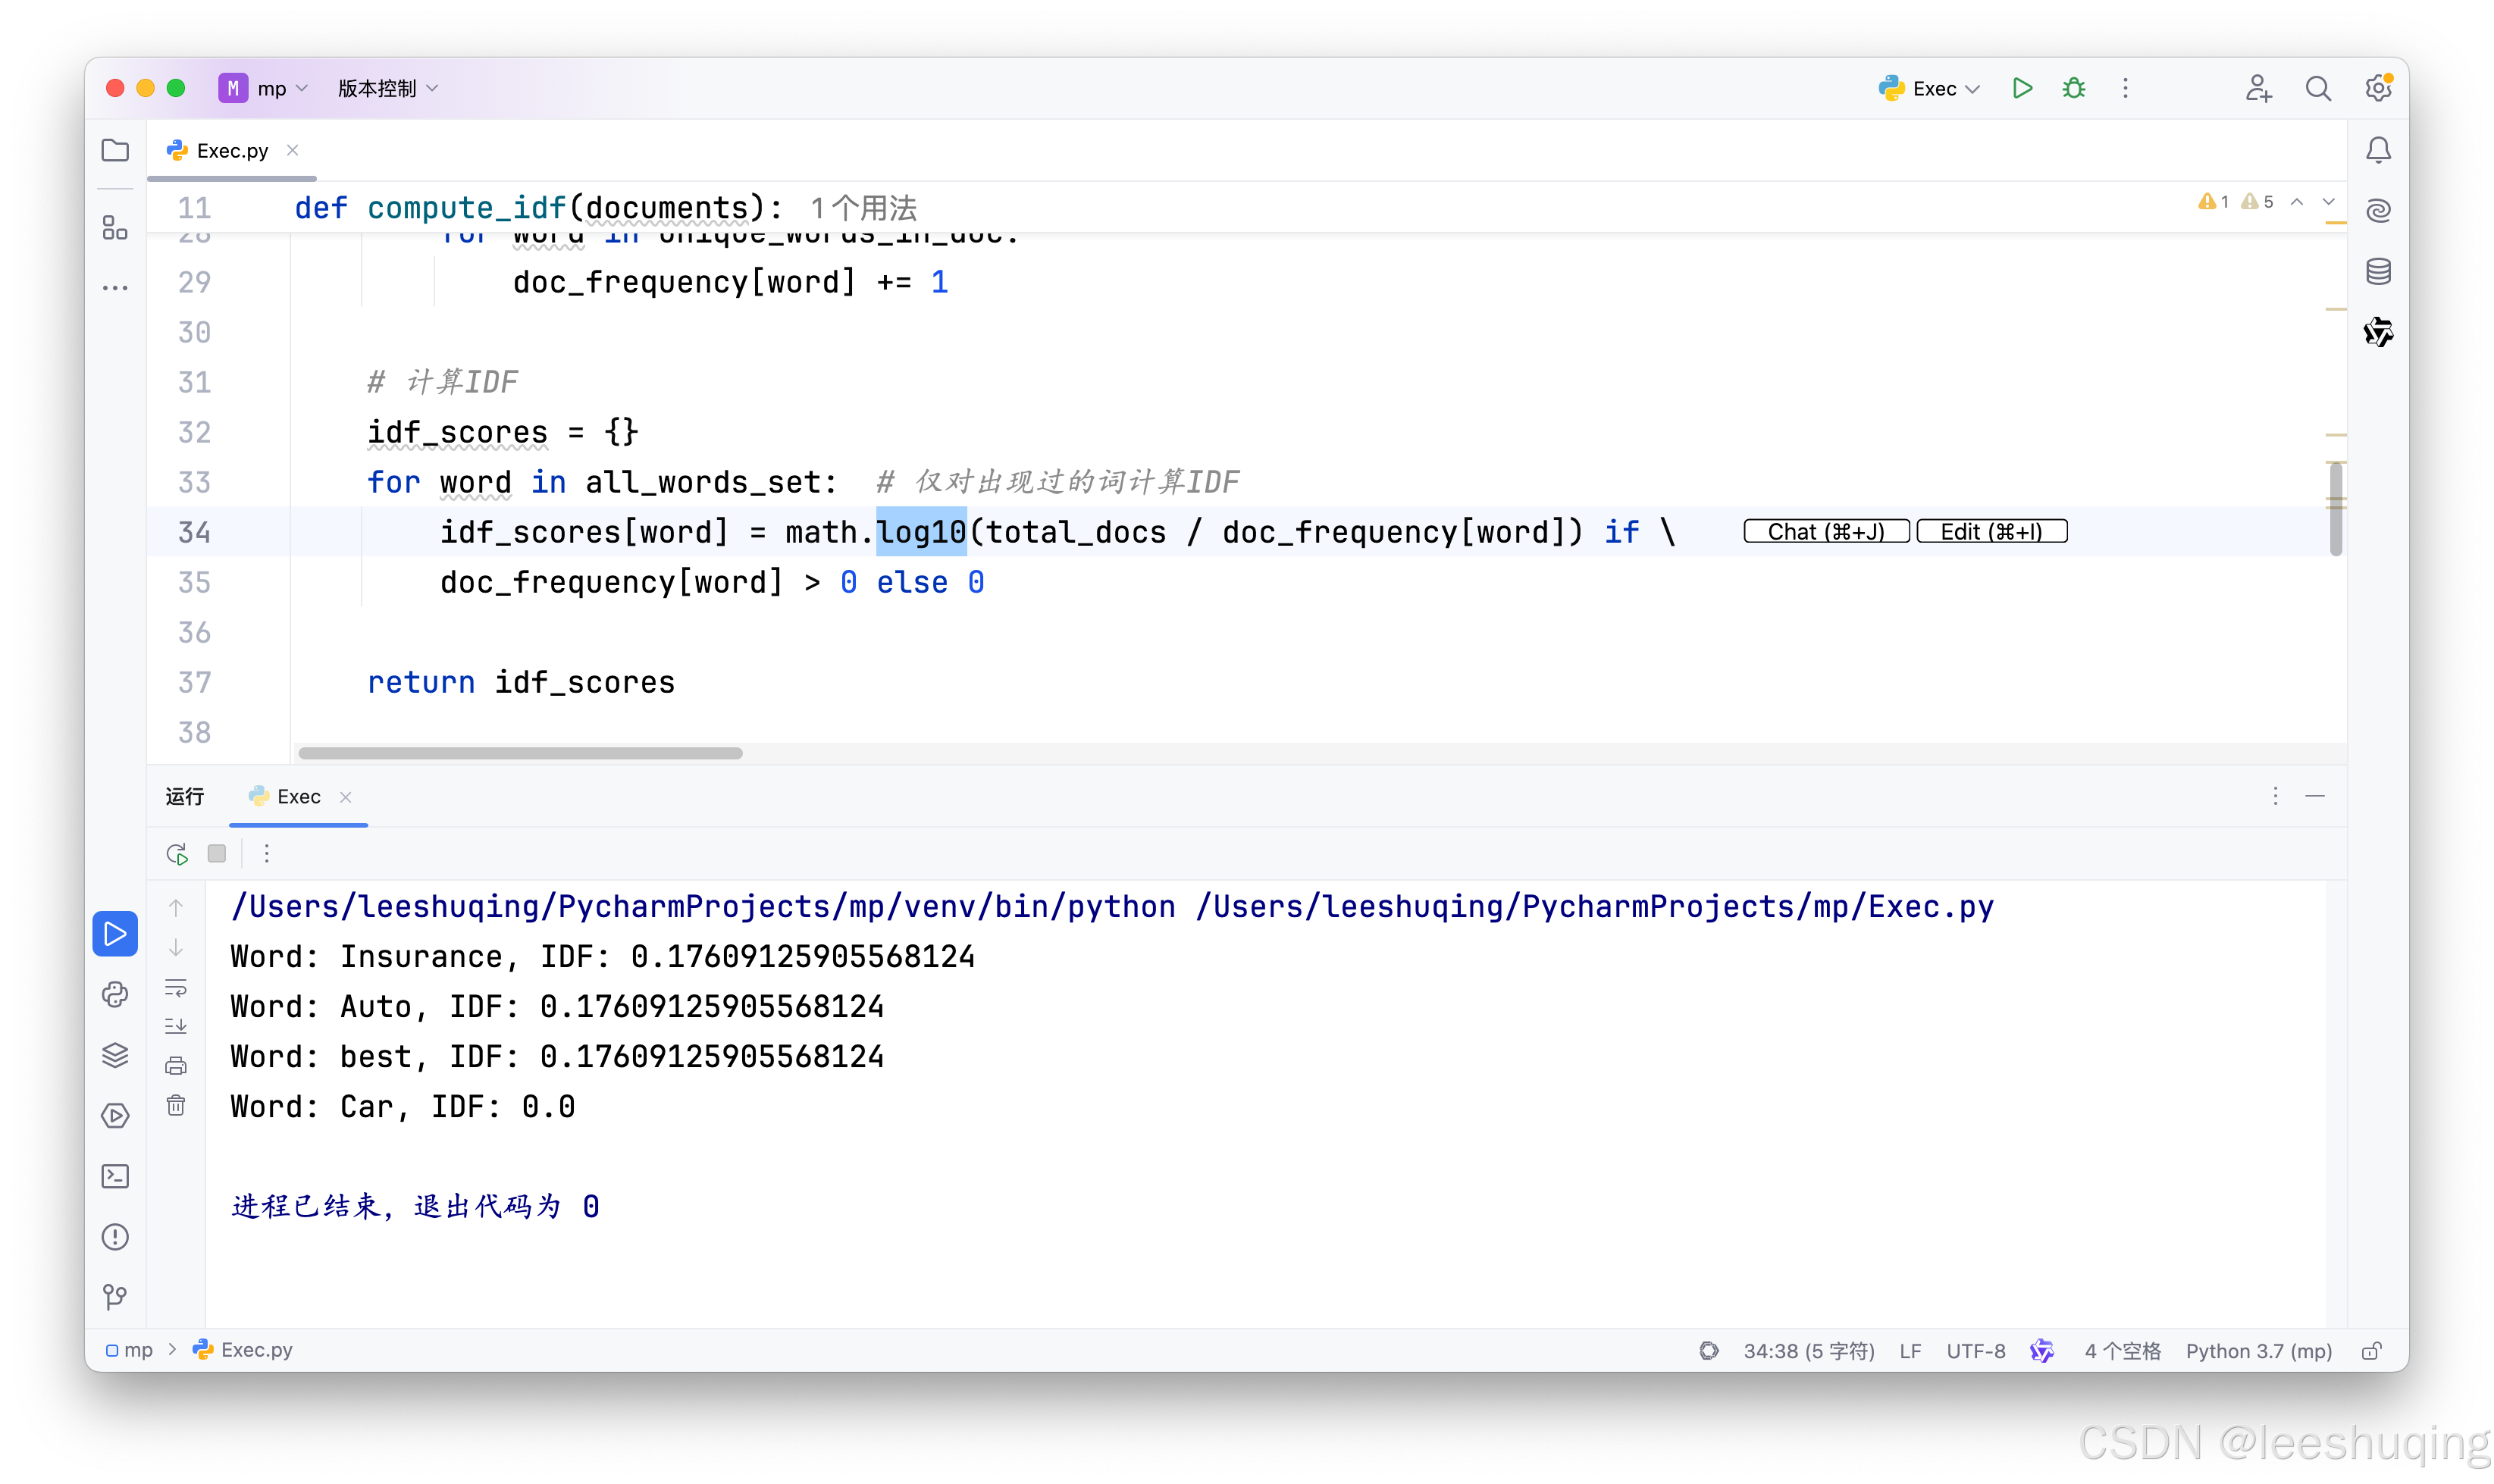Select the Exec tab in run panel
Image resolution: width=2494 pixels, height=1484 pixels.
(x=298, y=796)
